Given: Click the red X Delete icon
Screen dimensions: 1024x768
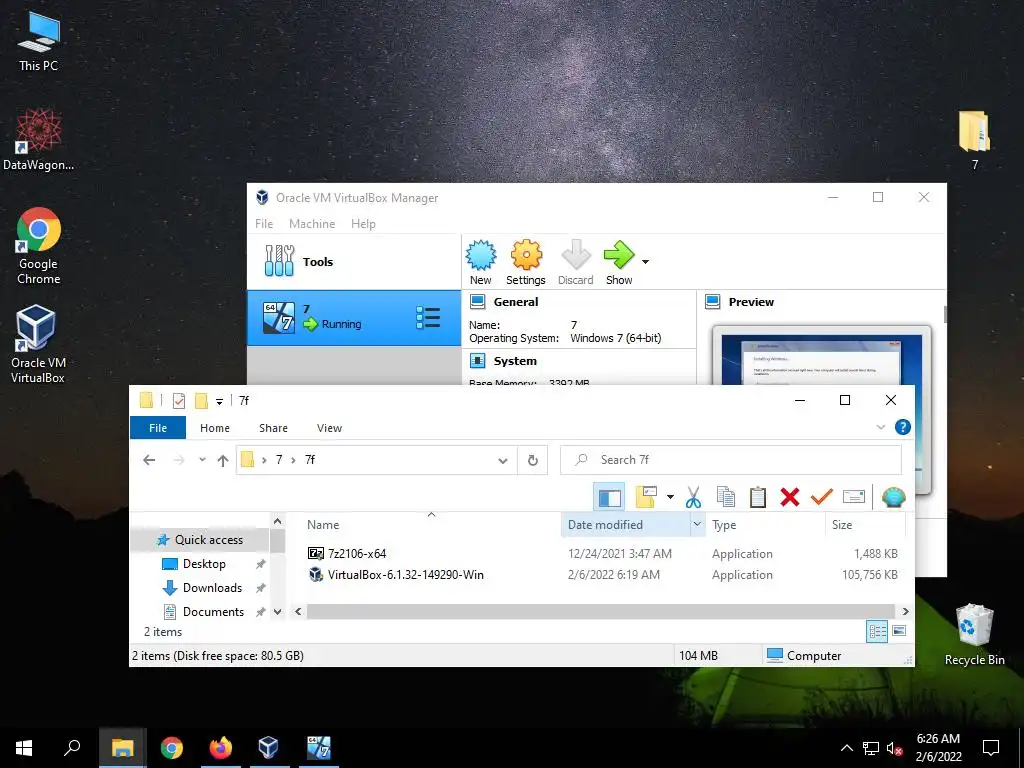Looking at the screenshot, I should (790, 497).
